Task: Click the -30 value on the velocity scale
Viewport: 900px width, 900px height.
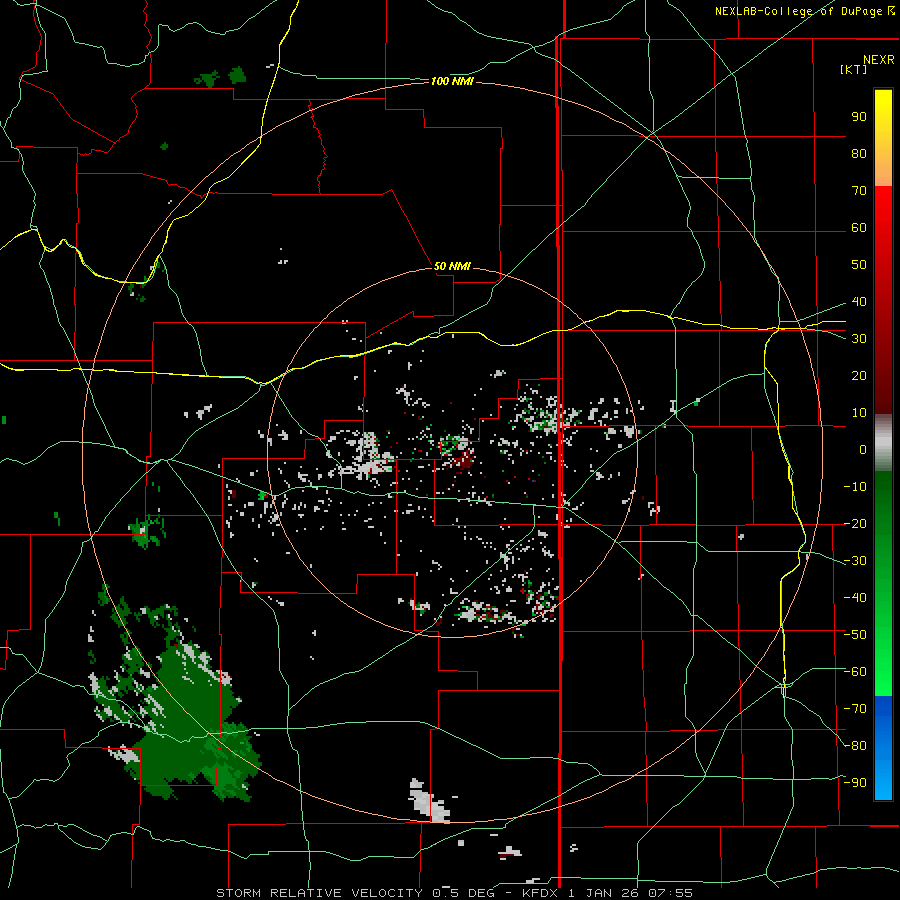Action: point(855,561)
